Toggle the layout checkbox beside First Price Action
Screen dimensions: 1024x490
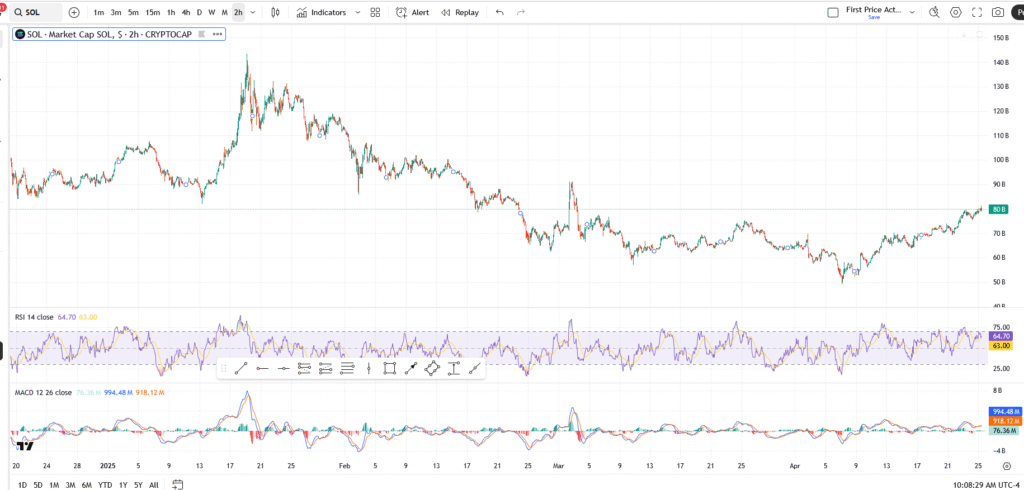tap(832, 13)
